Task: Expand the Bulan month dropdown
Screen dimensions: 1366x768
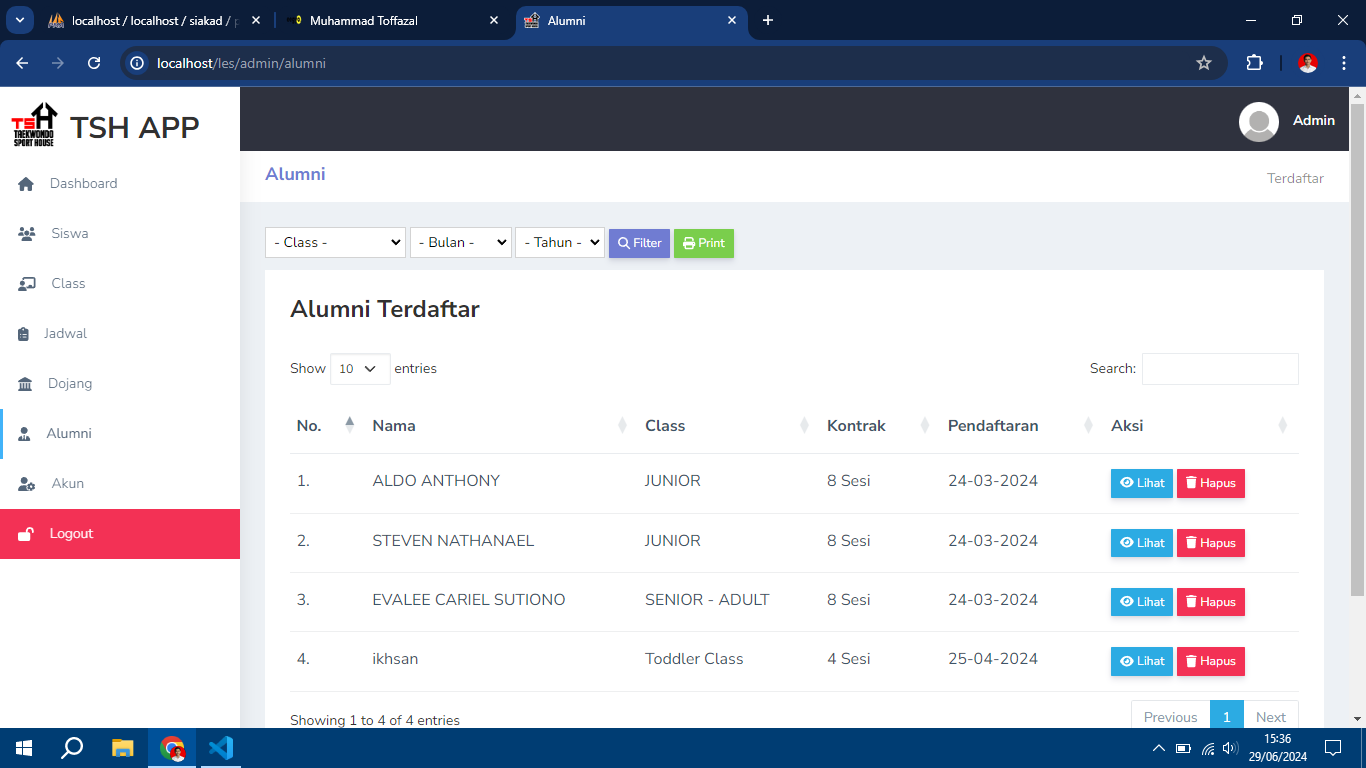Action: coord(460,243)
